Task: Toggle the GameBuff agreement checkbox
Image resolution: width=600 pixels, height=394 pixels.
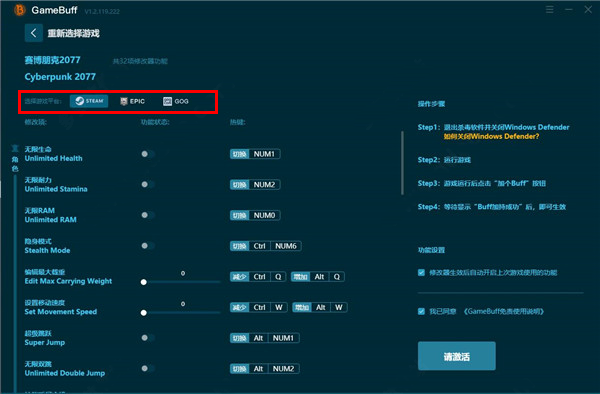Action: [x=421, y=311]
